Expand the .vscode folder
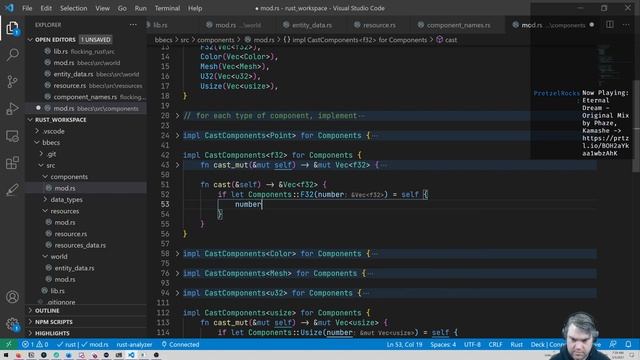This screenshot has width=640, height=360. point(54,131)
